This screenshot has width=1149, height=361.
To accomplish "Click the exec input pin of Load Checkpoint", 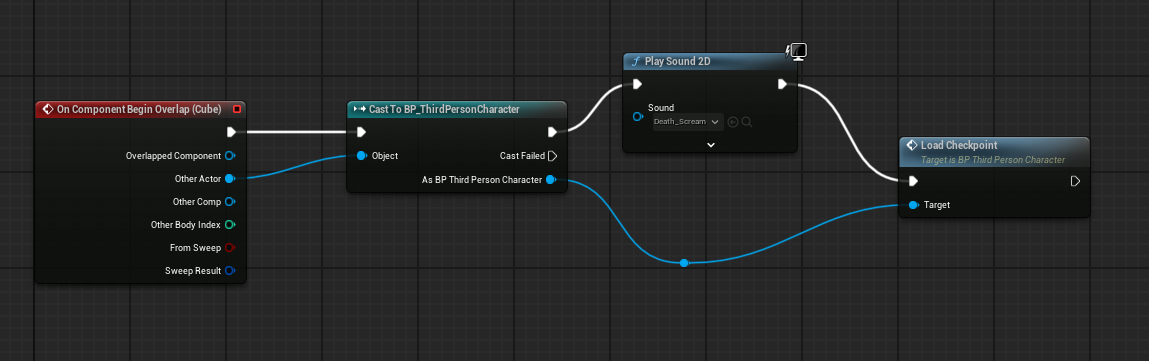I will point(913,182).
